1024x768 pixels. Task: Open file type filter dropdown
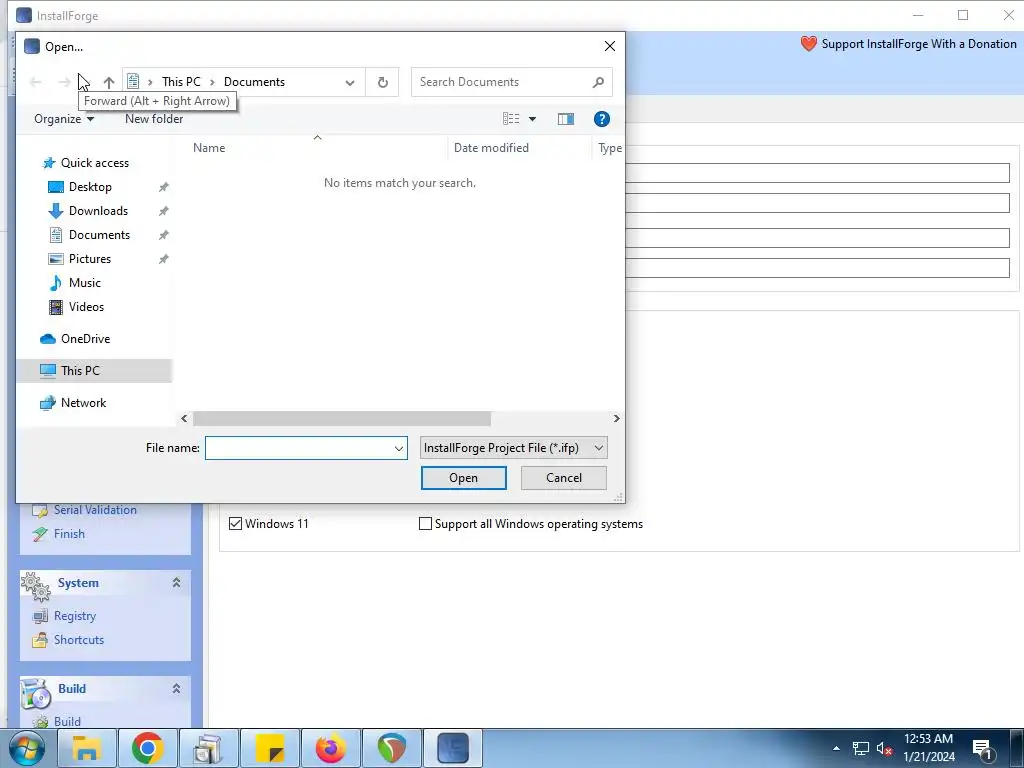point(514,448)
